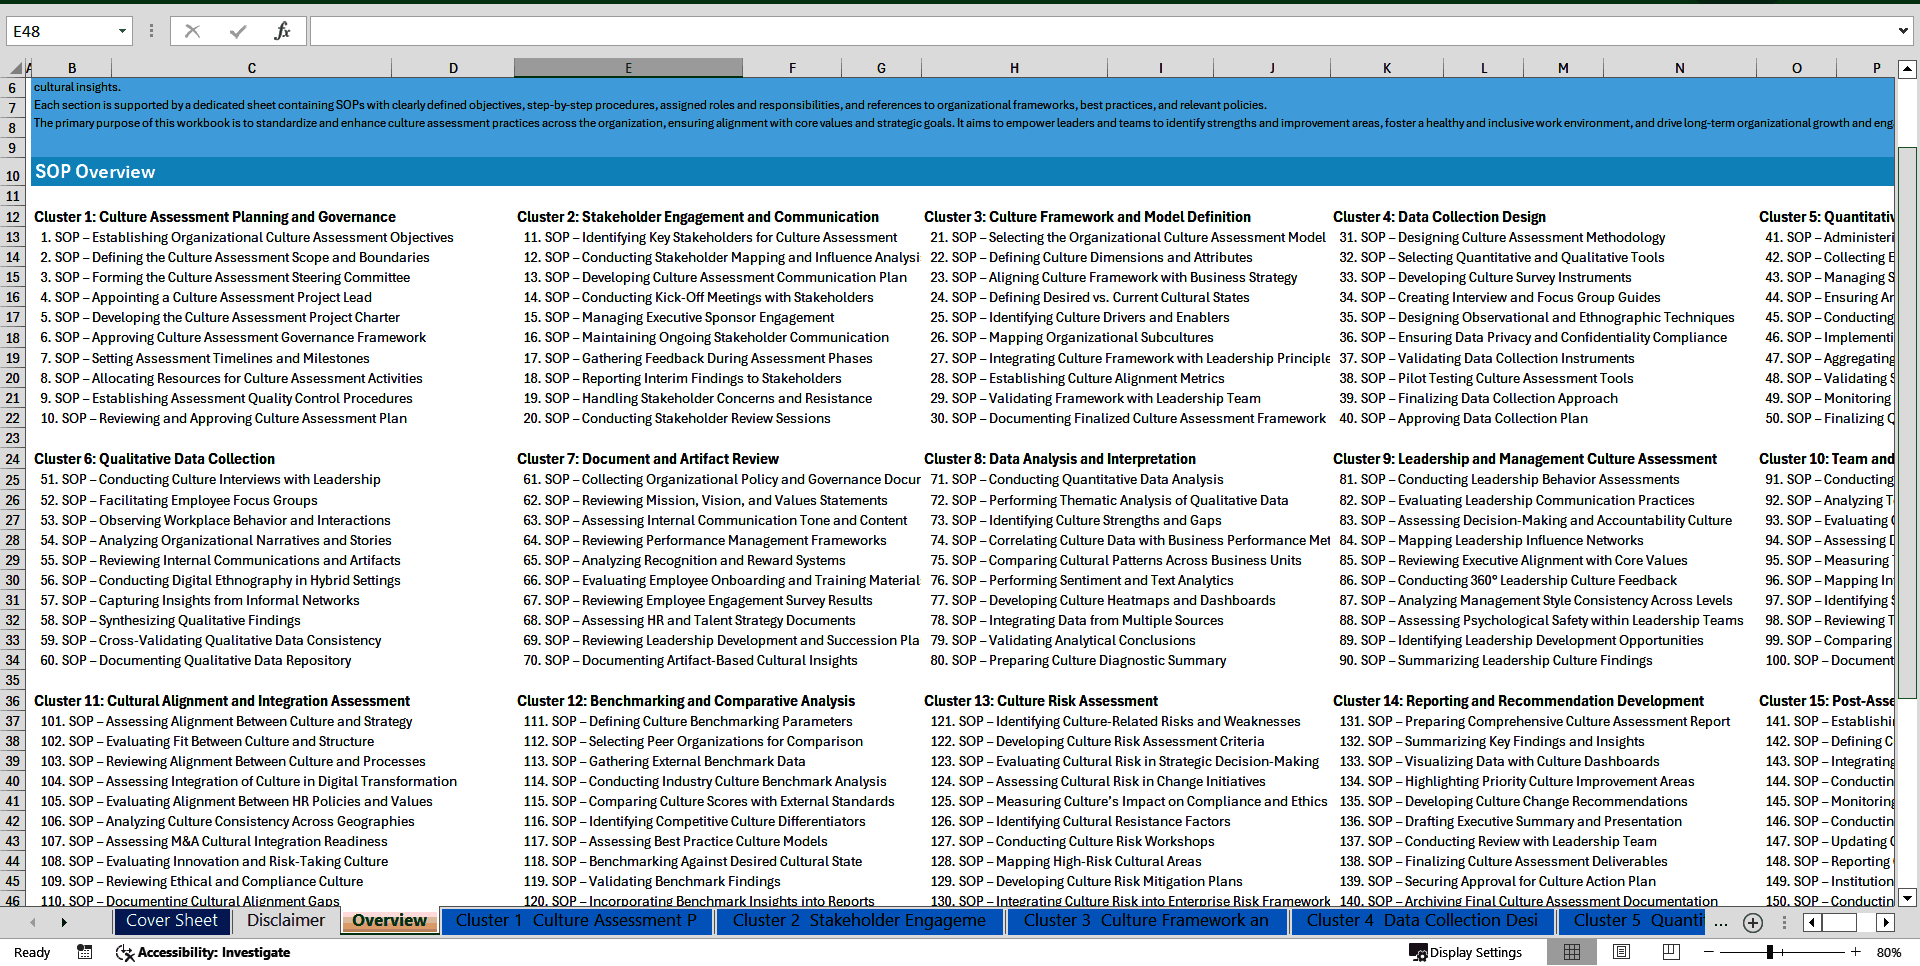Image resolution: width=1920 pixels, height=966 pixels.
Task: Open the macro recording icon in status bar
Action: point(85,952)
